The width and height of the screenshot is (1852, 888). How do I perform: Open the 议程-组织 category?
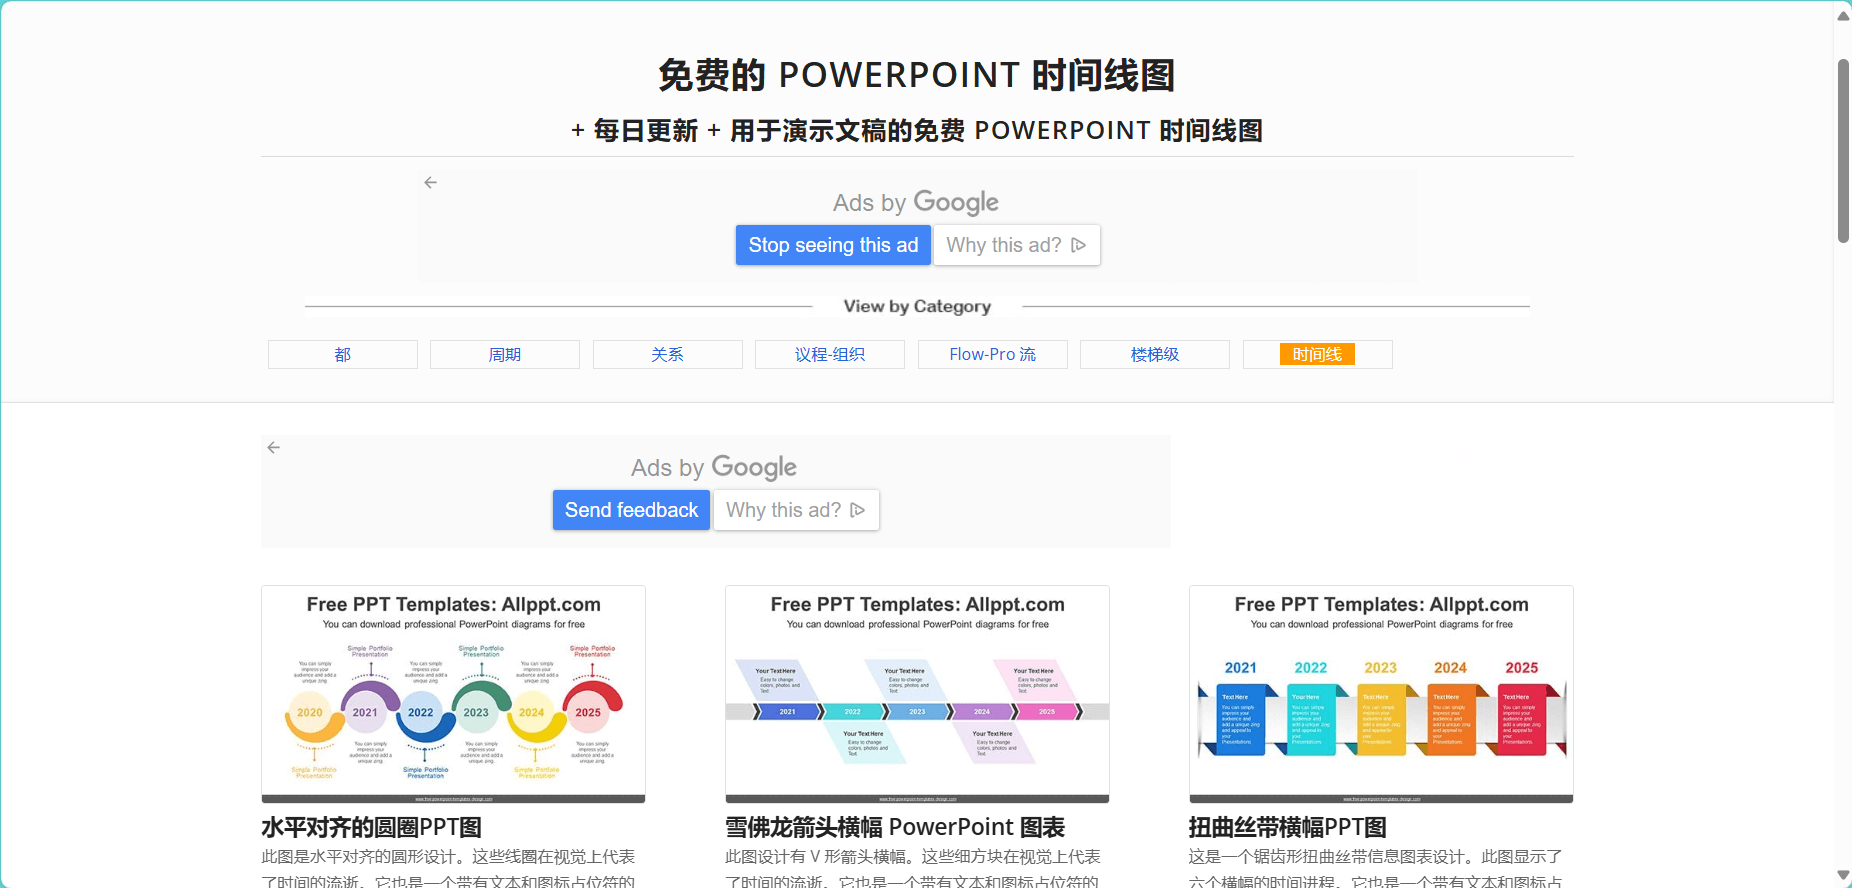pos(829,355)
